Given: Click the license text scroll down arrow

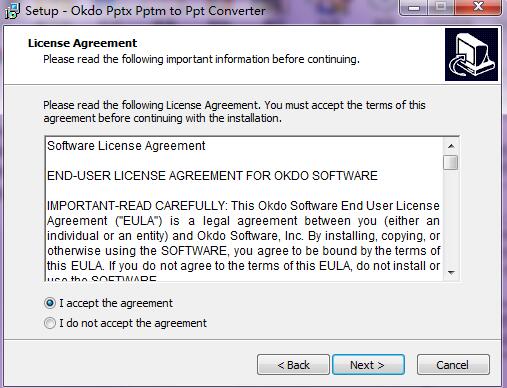Looking at the screenshot, I should (x=451, y=273).
